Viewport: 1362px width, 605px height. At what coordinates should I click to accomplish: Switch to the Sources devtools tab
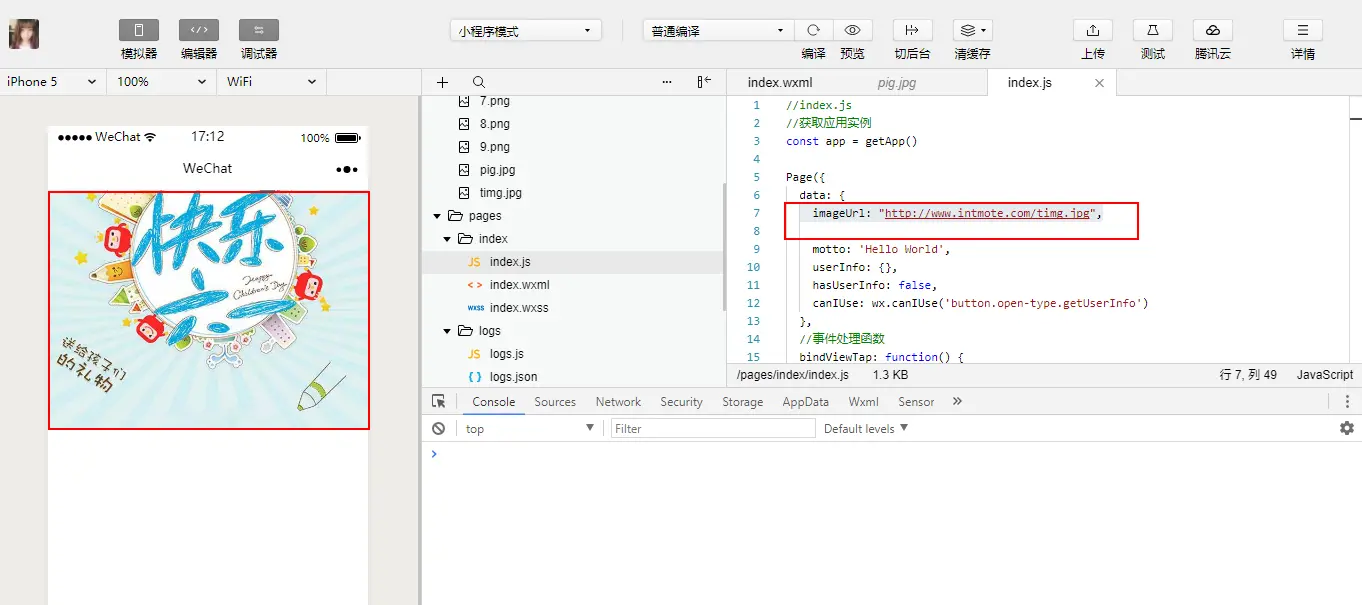555,402
